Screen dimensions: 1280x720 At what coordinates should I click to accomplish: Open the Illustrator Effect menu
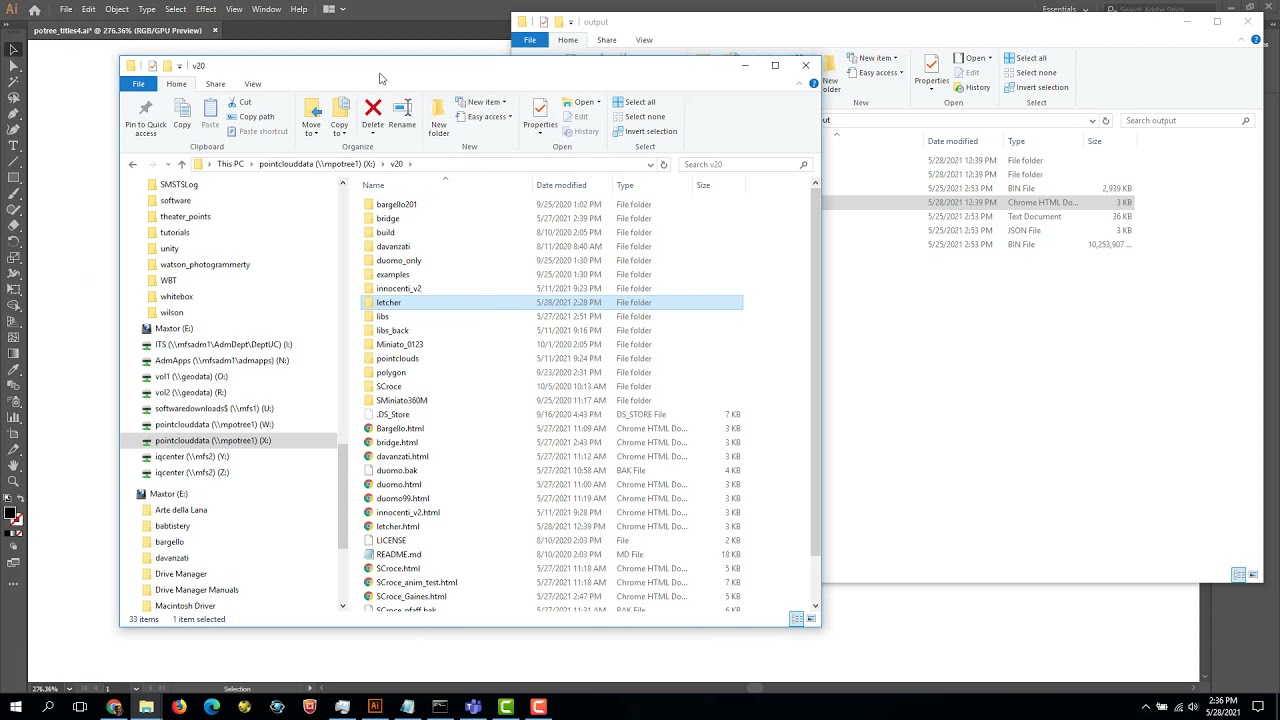coord(206,9)
